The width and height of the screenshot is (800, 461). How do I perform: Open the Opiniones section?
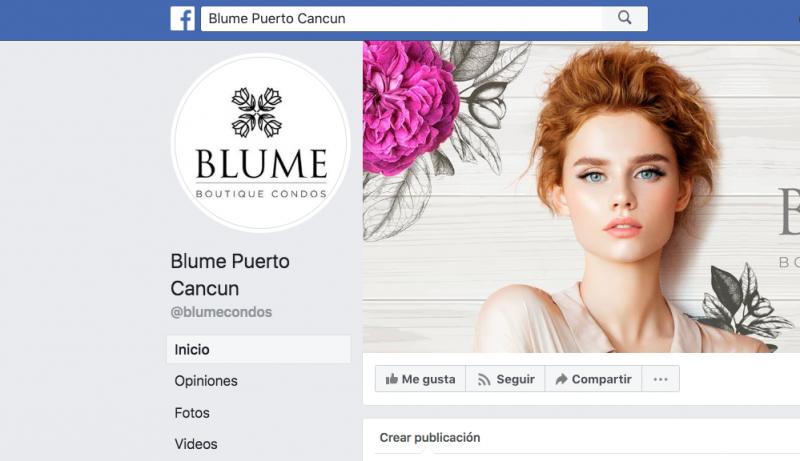point(206,381)
